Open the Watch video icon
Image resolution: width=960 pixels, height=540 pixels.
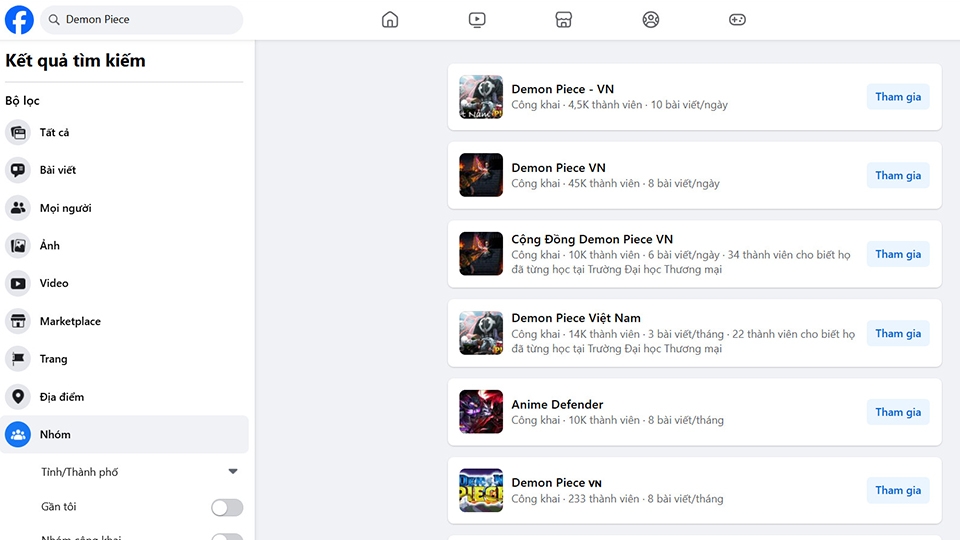pos(477,20)
